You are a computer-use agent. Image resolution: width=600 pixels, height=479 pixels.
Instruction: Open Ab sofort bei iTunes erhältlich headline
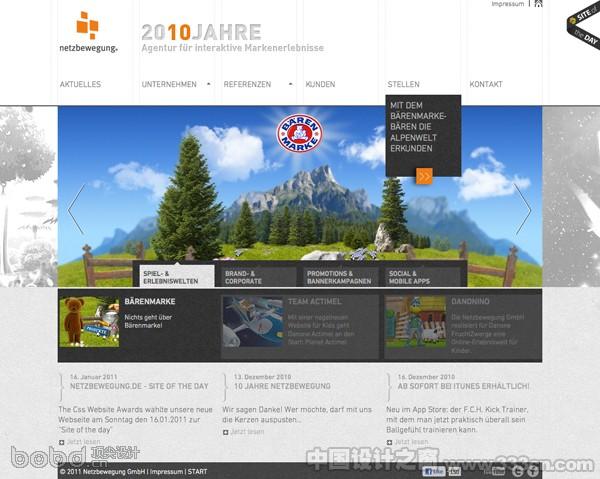464,386
